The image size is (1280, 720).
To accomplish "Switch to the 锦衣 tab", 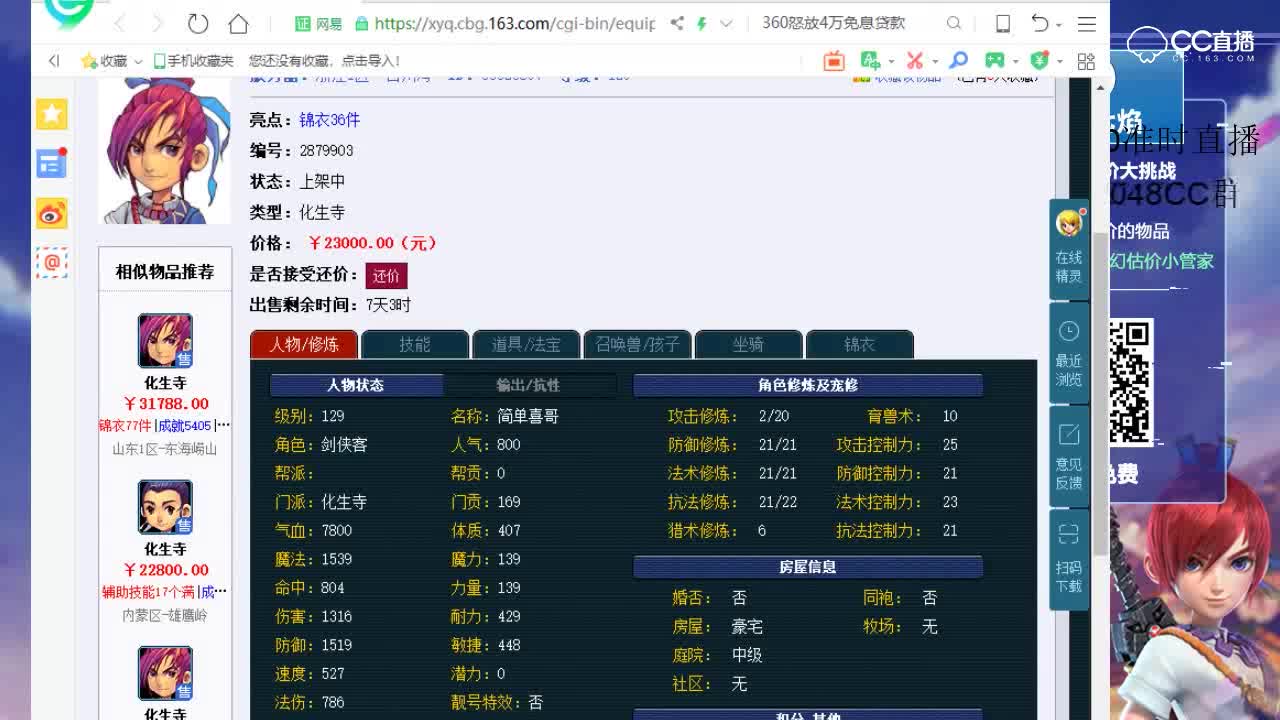I will (x=859, y=344).
